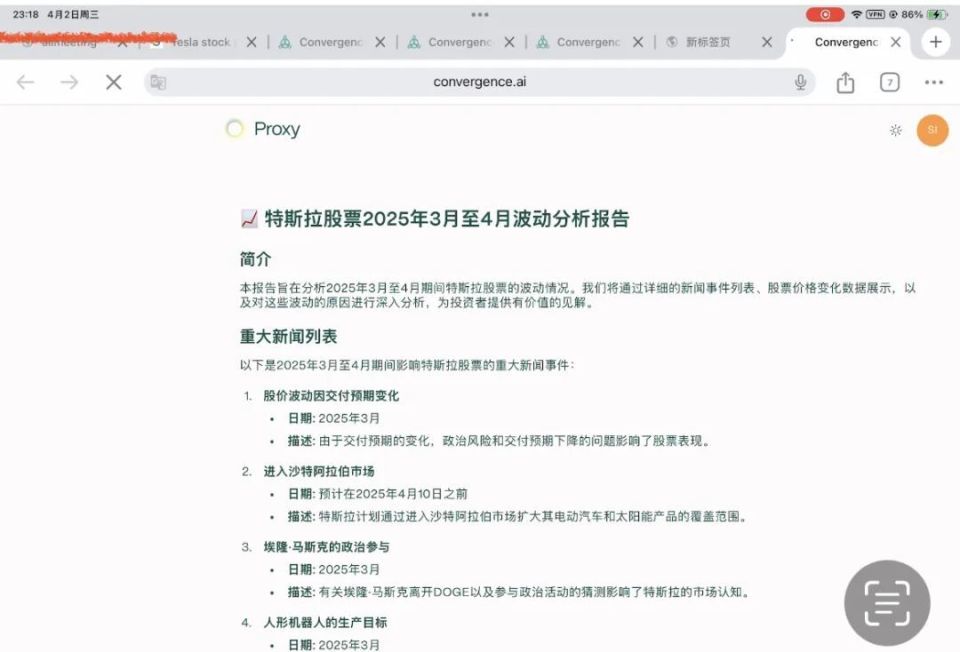Click the line 以下是2025年3月至4月期间影响特斯拉股票的重大新闻事件
The width and height of the screenshot is (960, 652).
407,365
